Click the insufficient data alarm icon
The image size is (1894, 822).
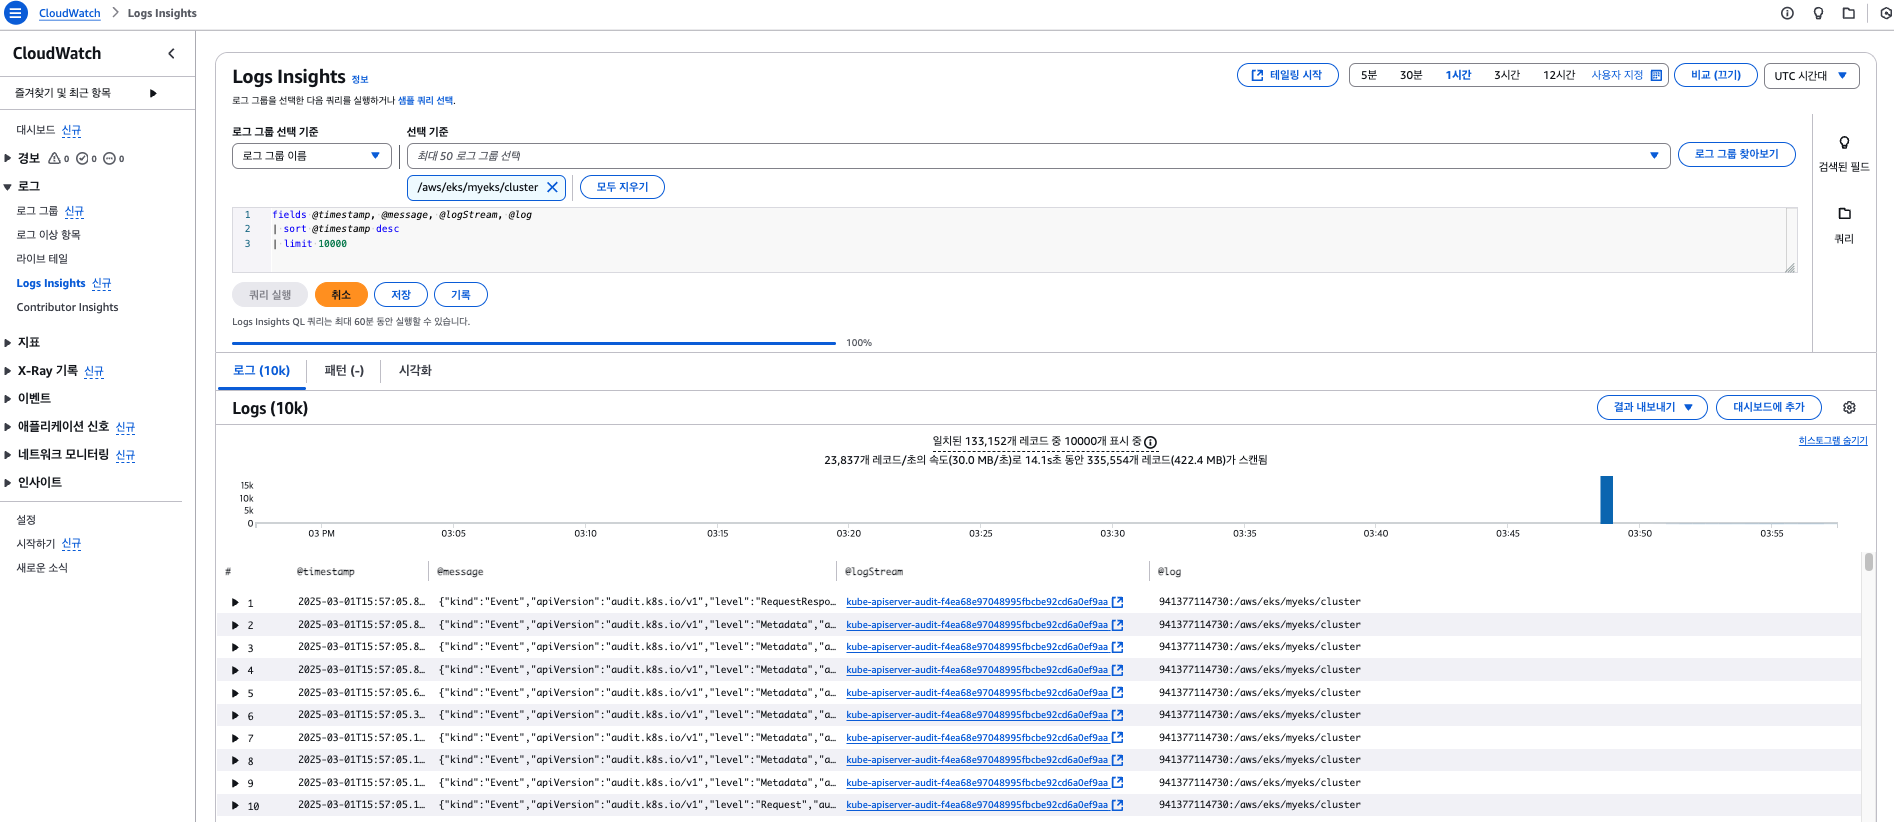pos(110,158)
